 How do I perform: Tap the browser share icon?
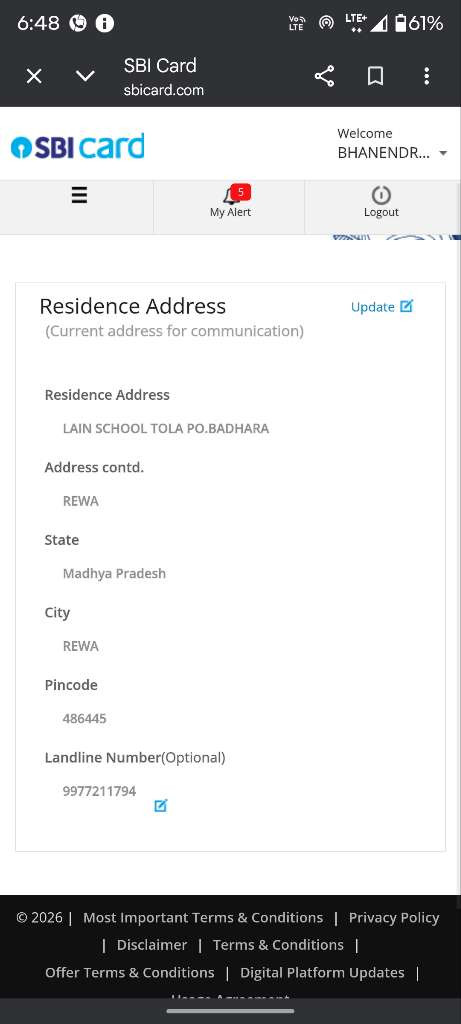point(325,76)
